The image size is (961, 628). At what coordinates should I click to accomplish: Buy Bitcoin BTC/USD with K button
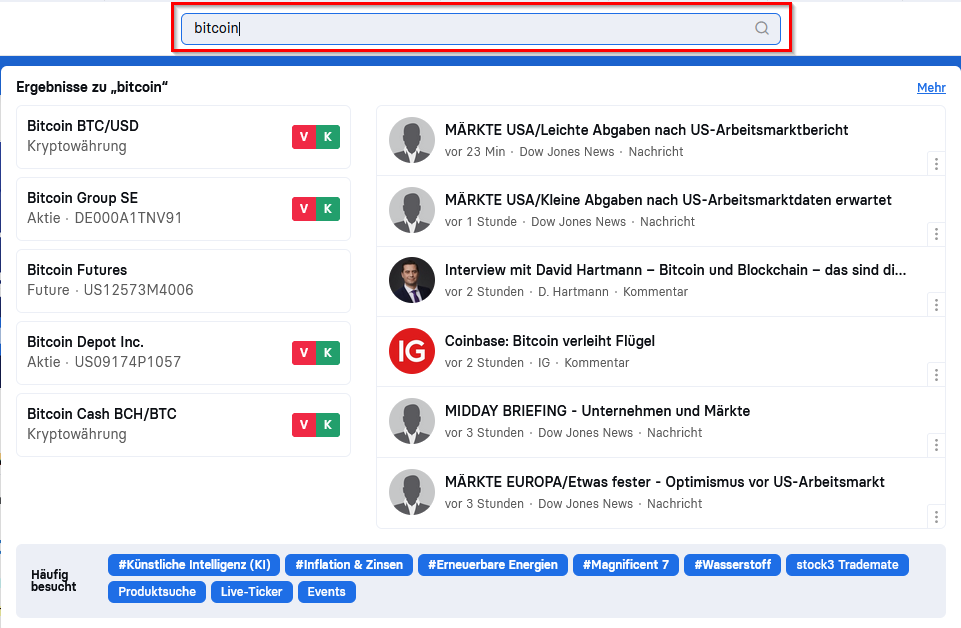(x=328, y=137)
